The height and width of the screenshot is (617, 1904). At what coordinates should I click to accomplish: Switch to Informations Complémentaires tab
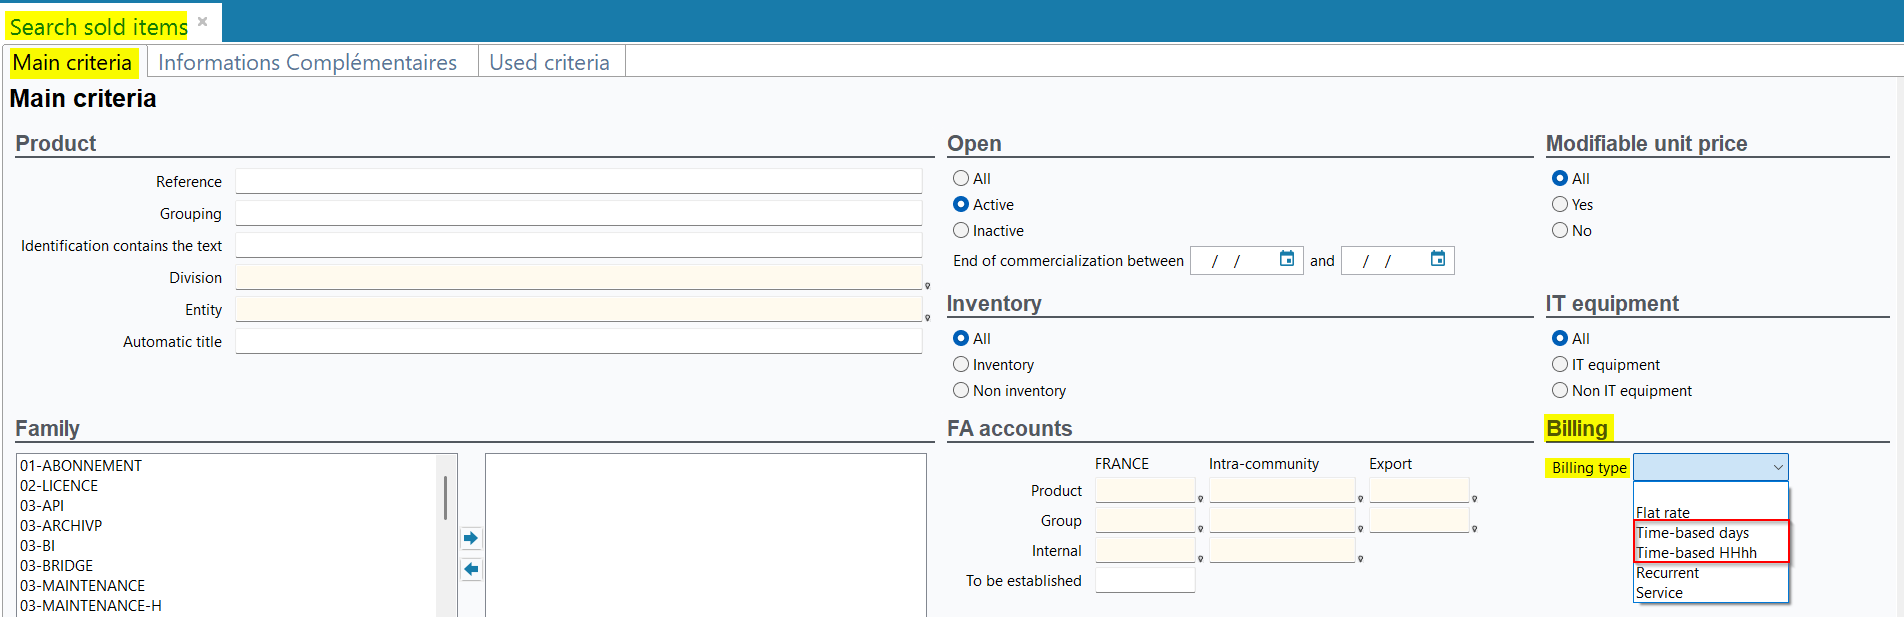307,63
